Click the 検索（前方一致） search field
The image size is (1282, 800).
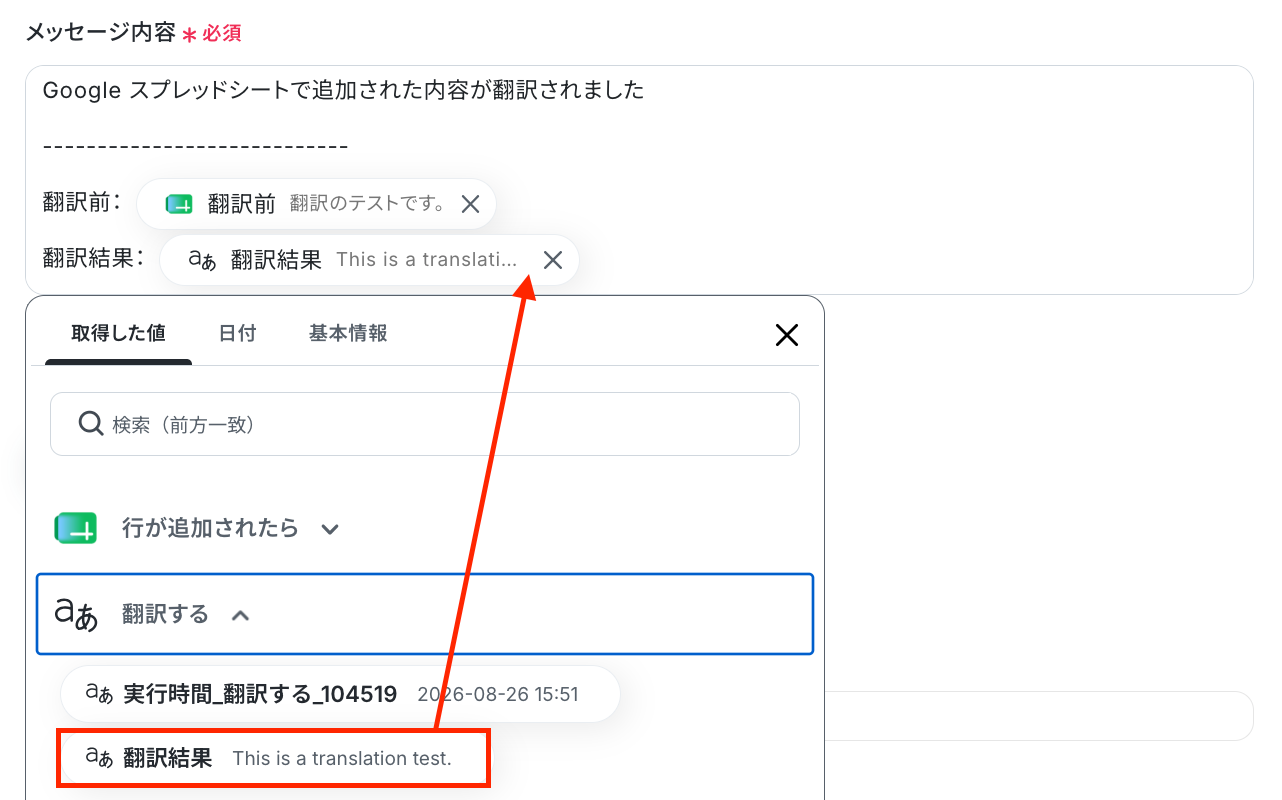click(425, 424)
